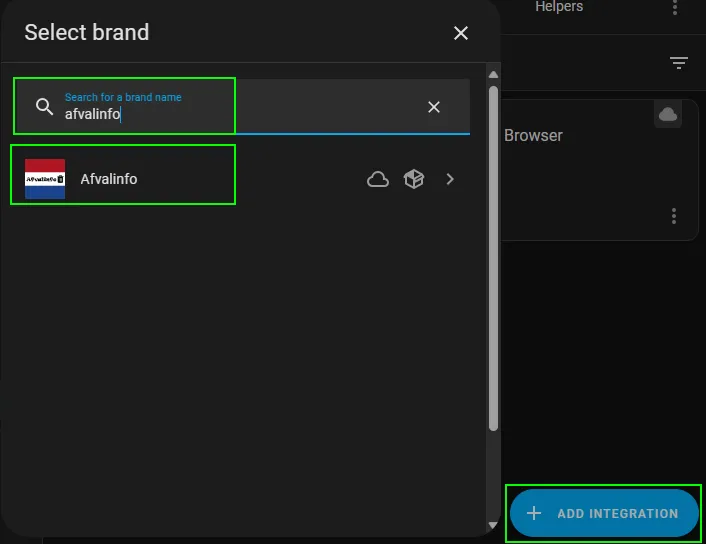706x544 pixels.
Task: Click the dialog scrollbar up arrow
Action: click(x=493, y=75)
